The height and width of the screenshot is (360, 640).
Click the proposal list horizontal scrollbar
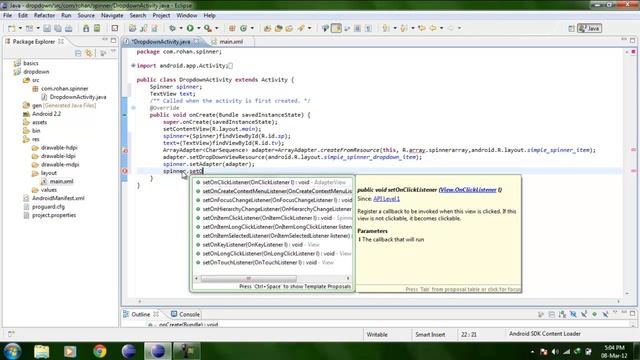248,278
